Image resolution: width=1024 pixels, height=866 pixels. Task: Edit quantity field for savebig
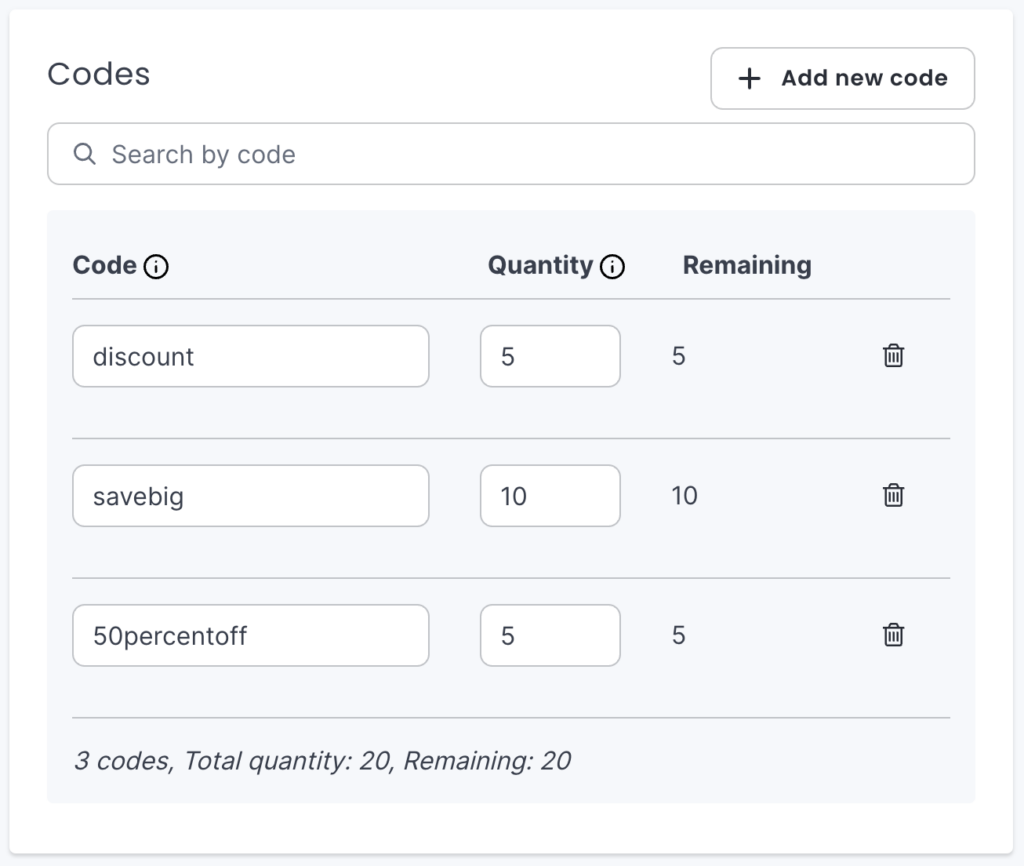(550, 496)
